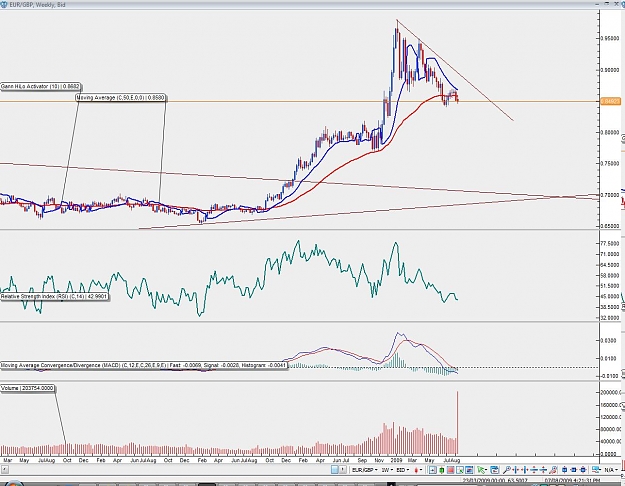Click the 0.65000 price axis label
This screenshot has width=625, height=486.
coord(610,226)
